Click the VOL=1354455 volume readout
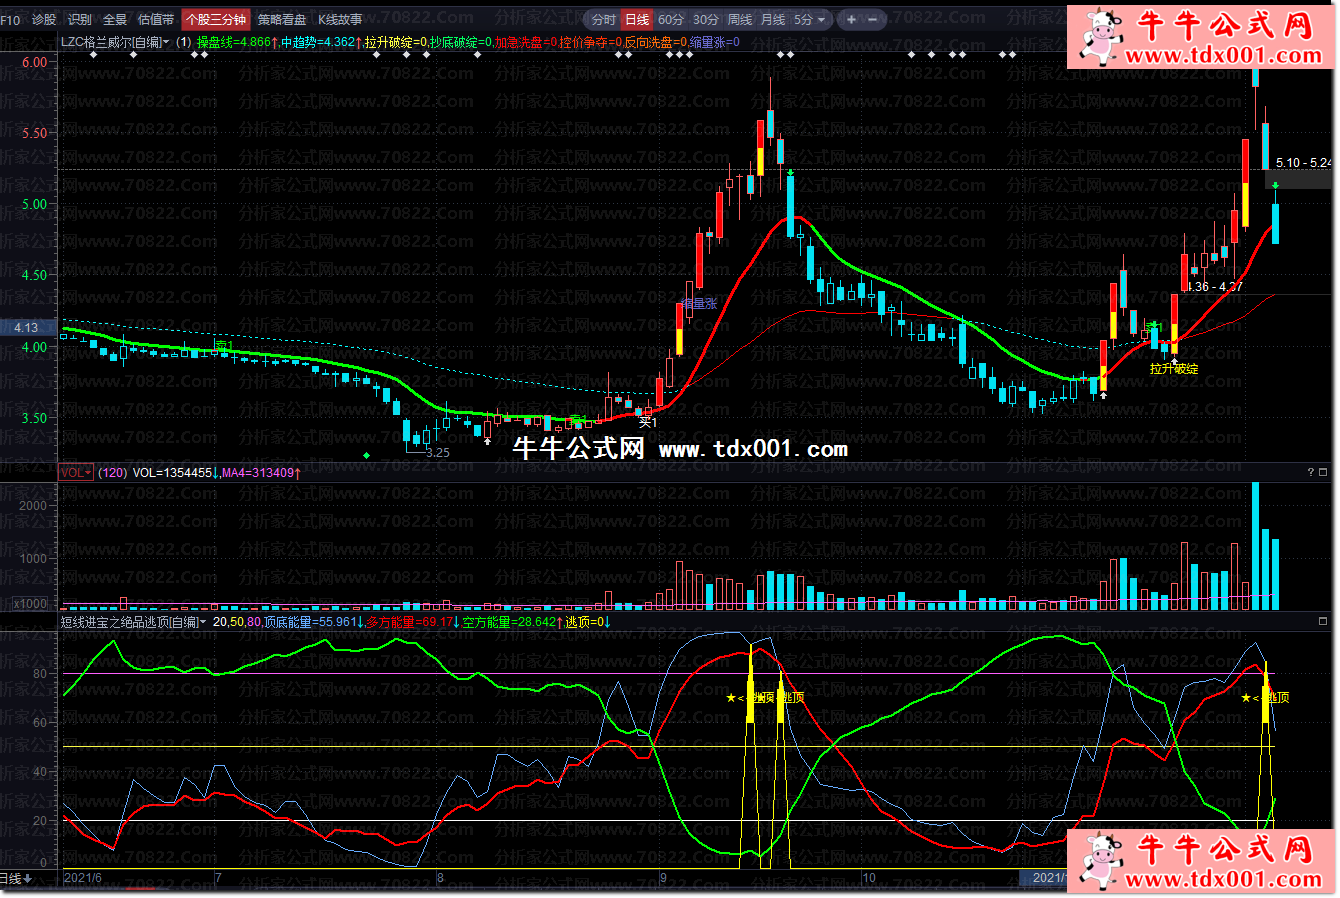Viewport: 1340px width, 898px height. tap(176, 472)
